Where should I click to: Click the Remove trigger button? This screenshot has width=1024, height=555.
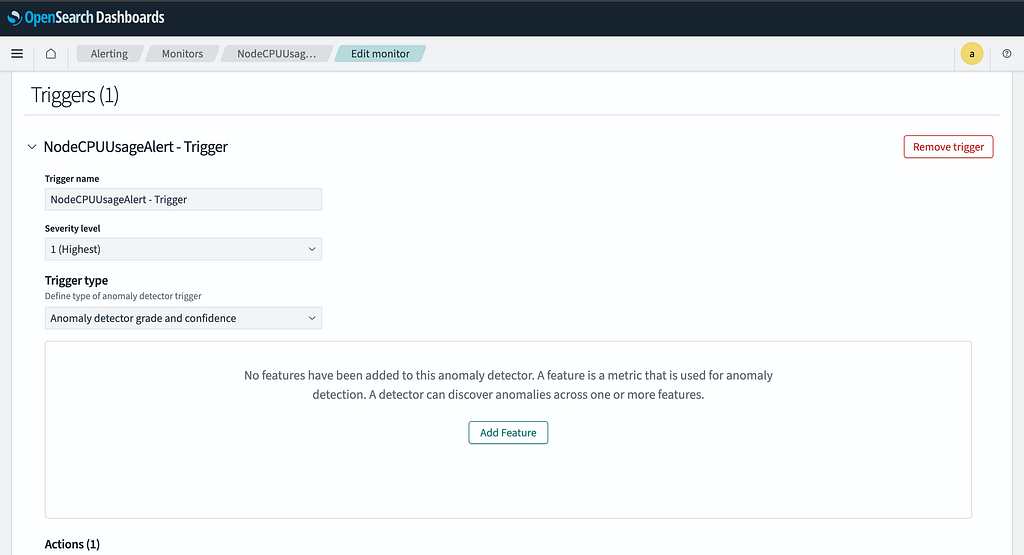(x=948, y=147)
